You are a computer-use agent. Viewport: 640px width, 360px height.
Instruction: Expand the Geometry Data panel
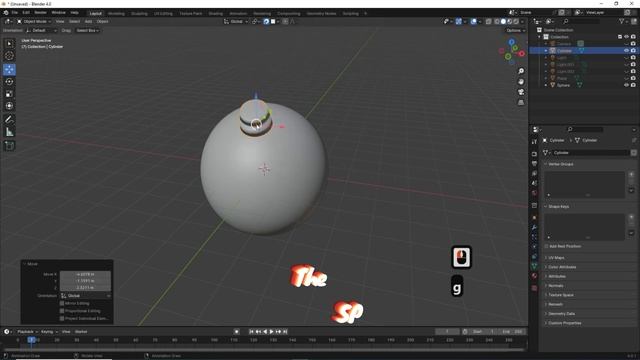point(562,314)
